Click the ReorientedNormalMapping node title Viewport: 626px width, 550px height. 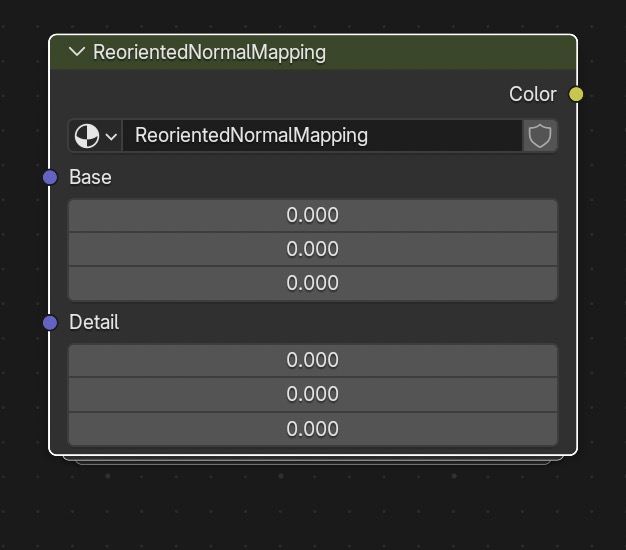209,53
